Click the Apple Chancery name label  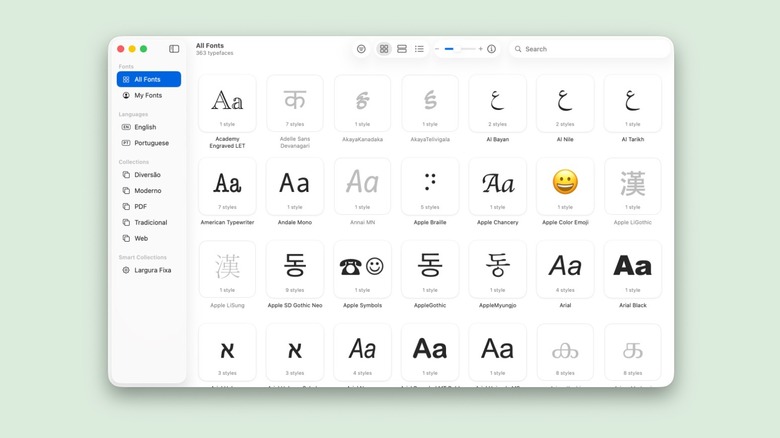pyautogui.click(x=497, y=222)
